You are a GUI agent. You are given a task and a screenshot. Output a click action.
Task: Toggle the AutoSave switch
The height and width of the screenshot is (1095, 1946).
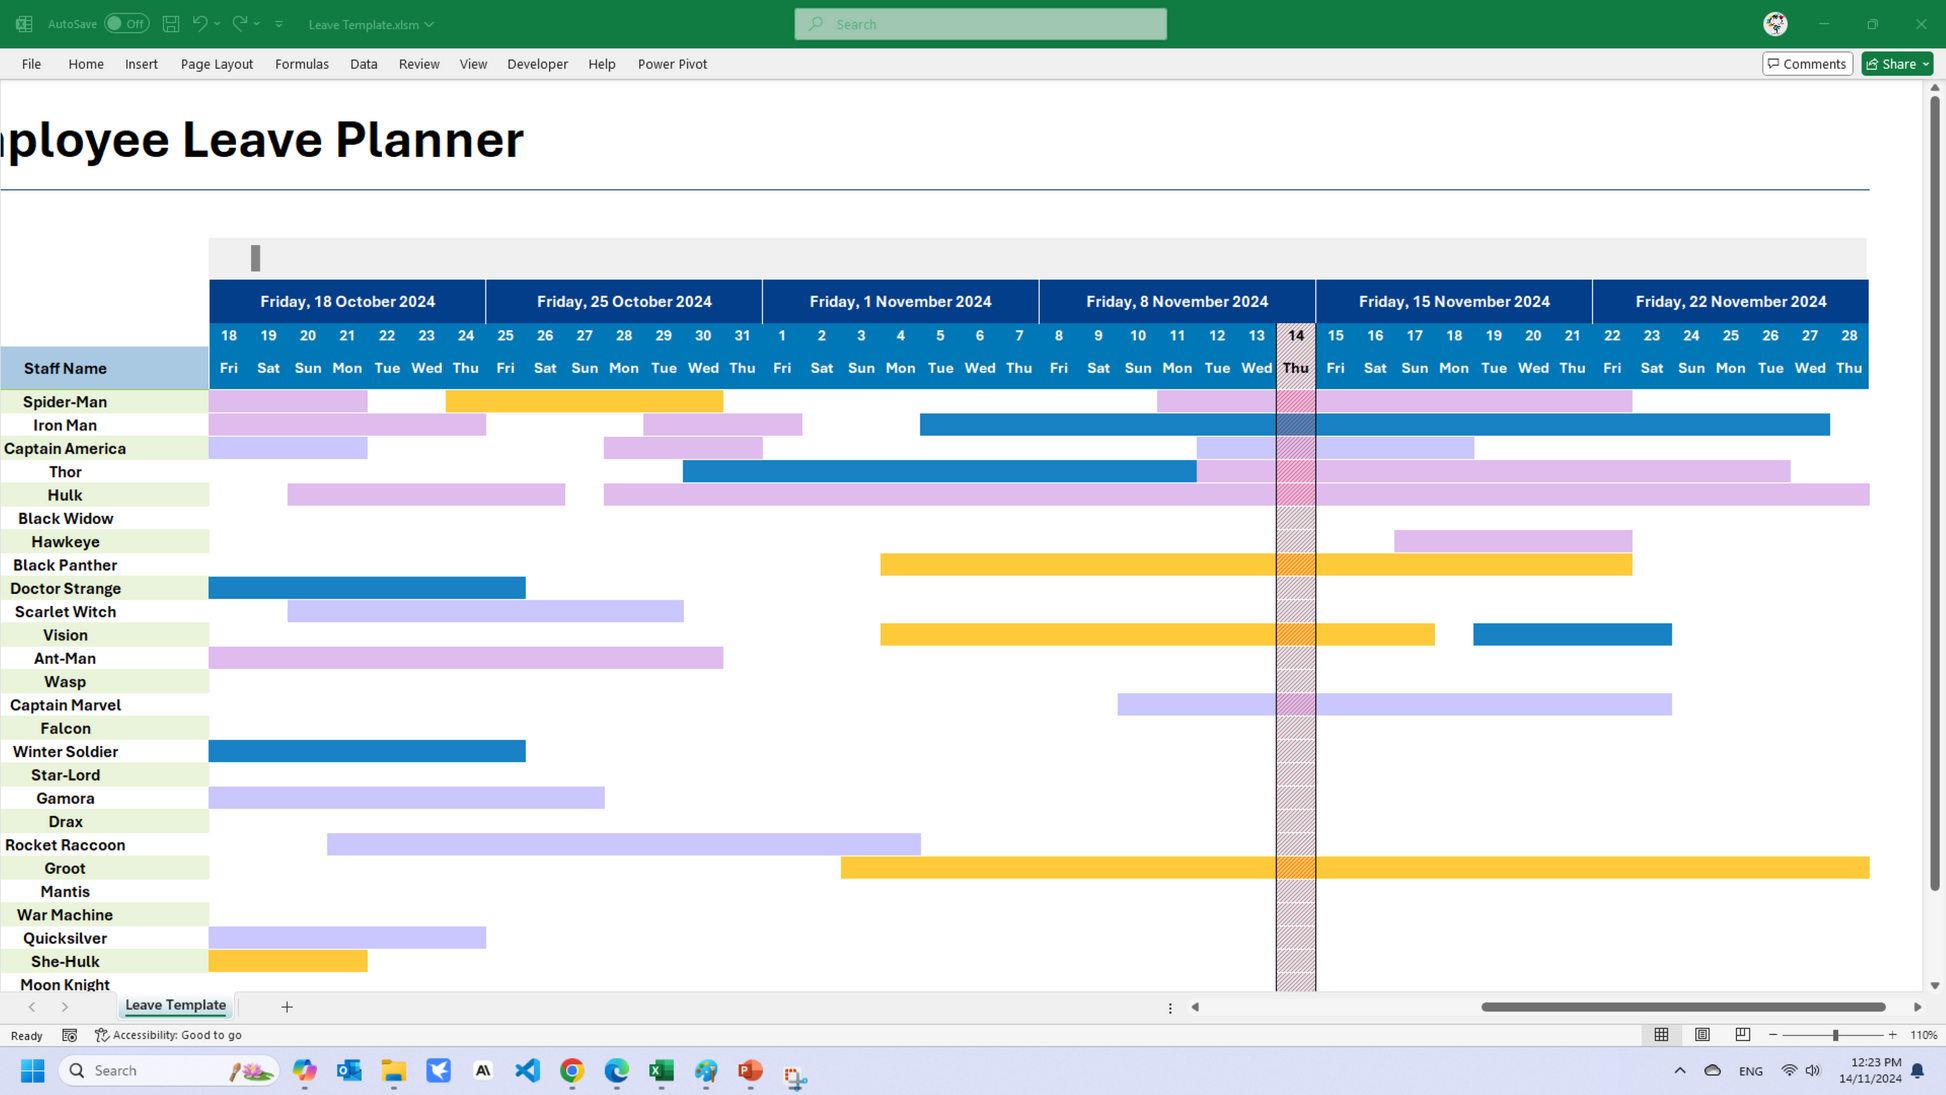pos(126,24)
